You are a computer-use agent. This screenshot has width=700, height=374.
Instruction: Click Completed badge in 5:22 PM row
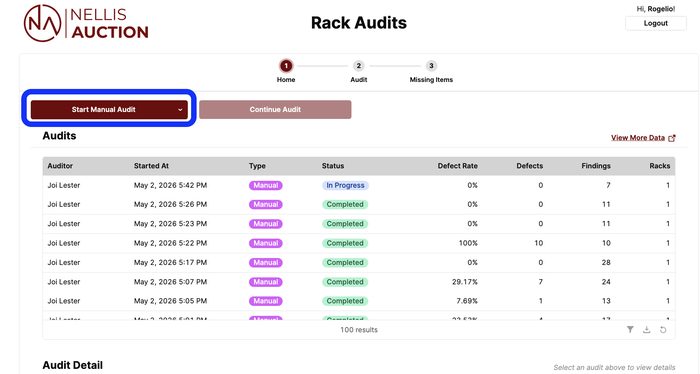(x=345, y=243)
